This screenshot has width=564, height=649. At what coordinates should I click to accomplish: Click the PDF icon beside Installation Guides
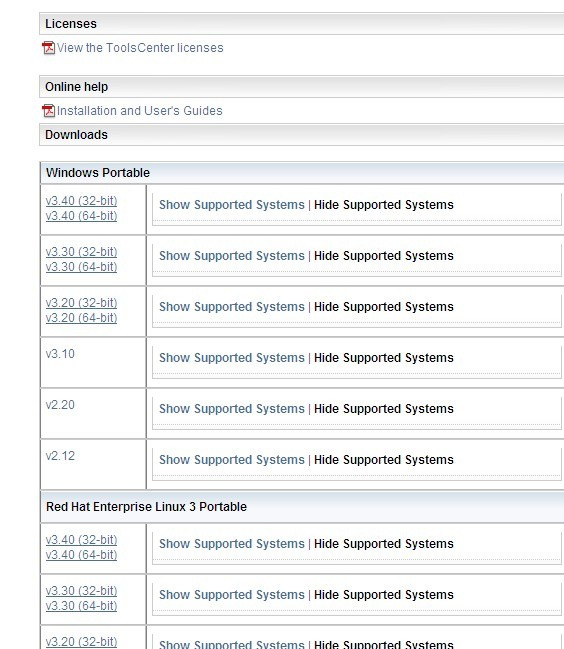(48, 111)
